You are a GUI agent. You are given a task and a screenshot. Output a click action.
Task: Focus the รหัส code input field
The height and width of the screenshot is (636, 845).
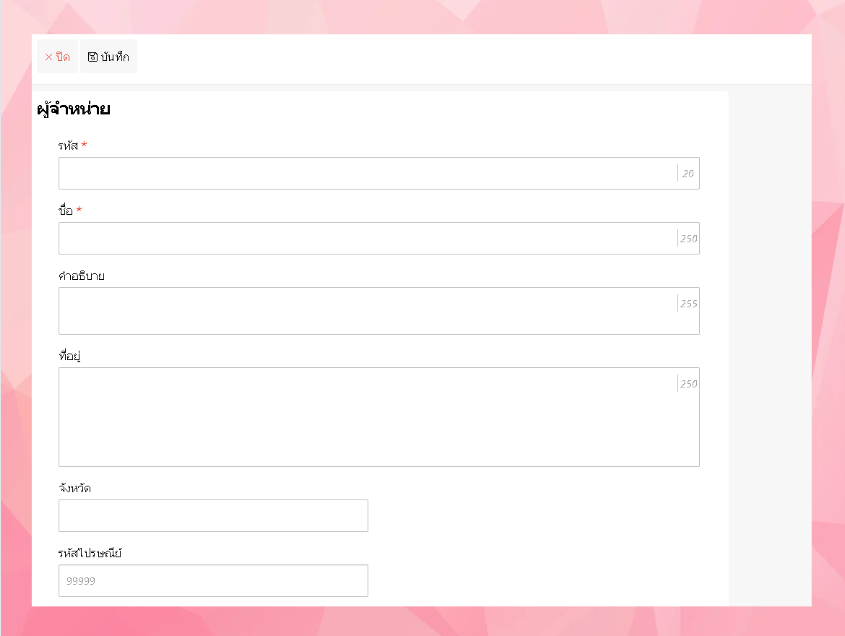(x=366, y=173)
